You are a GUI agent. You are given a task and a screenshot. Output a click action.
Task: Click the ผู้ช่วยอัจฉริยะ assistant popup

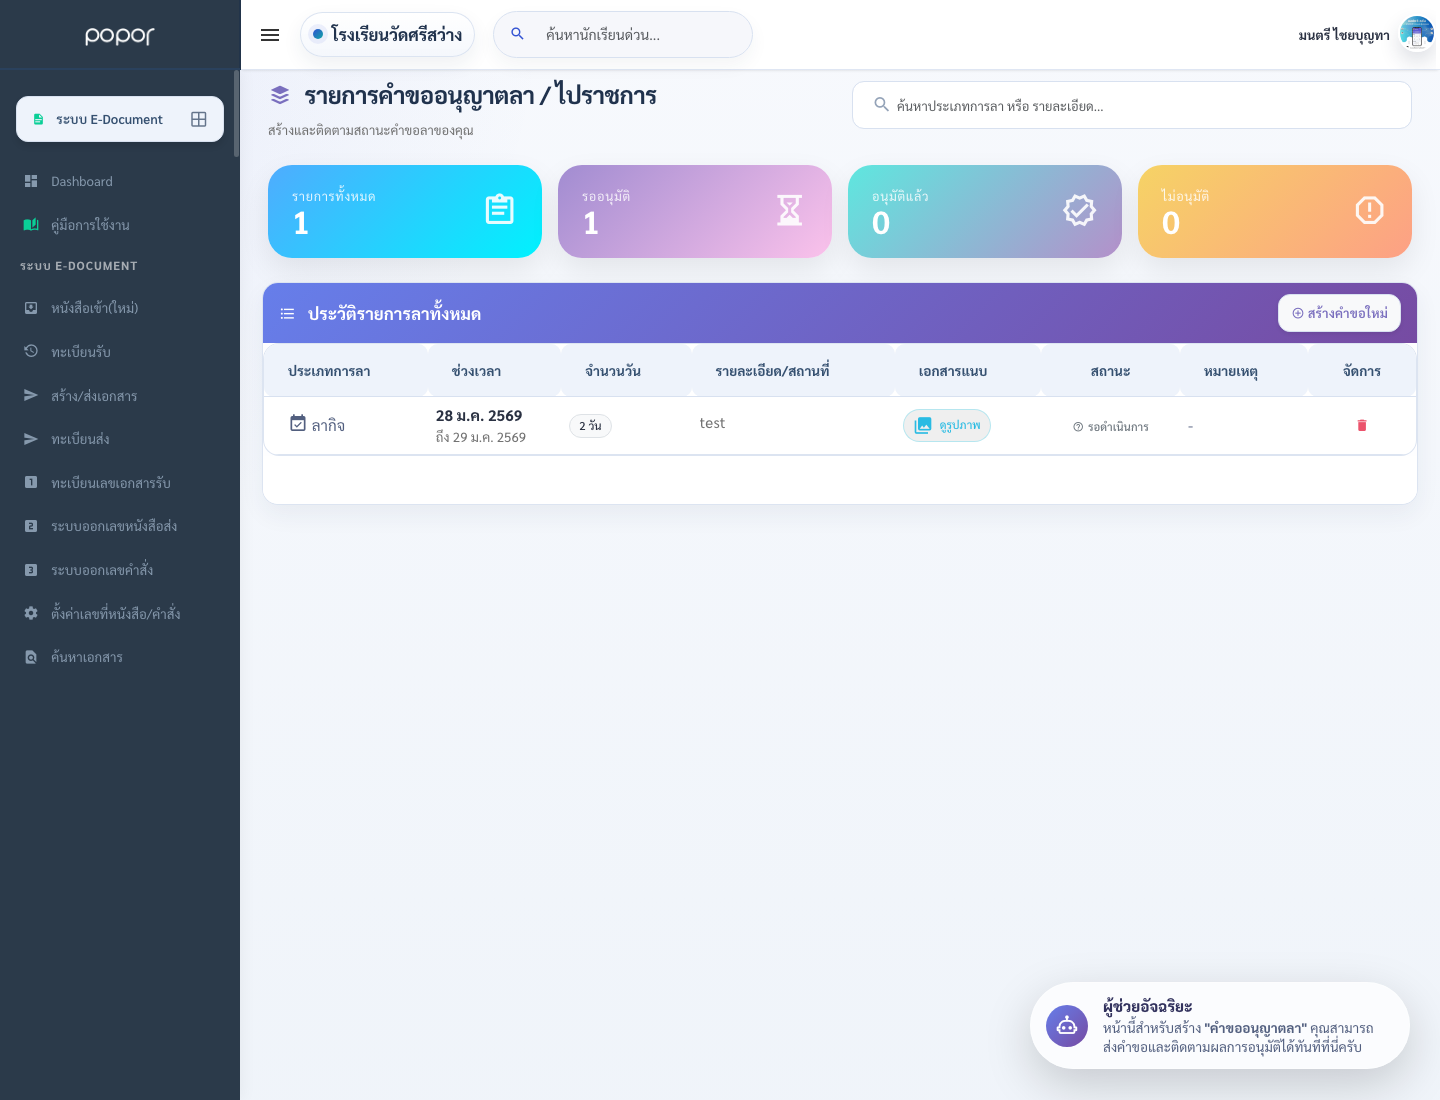1220,1026
